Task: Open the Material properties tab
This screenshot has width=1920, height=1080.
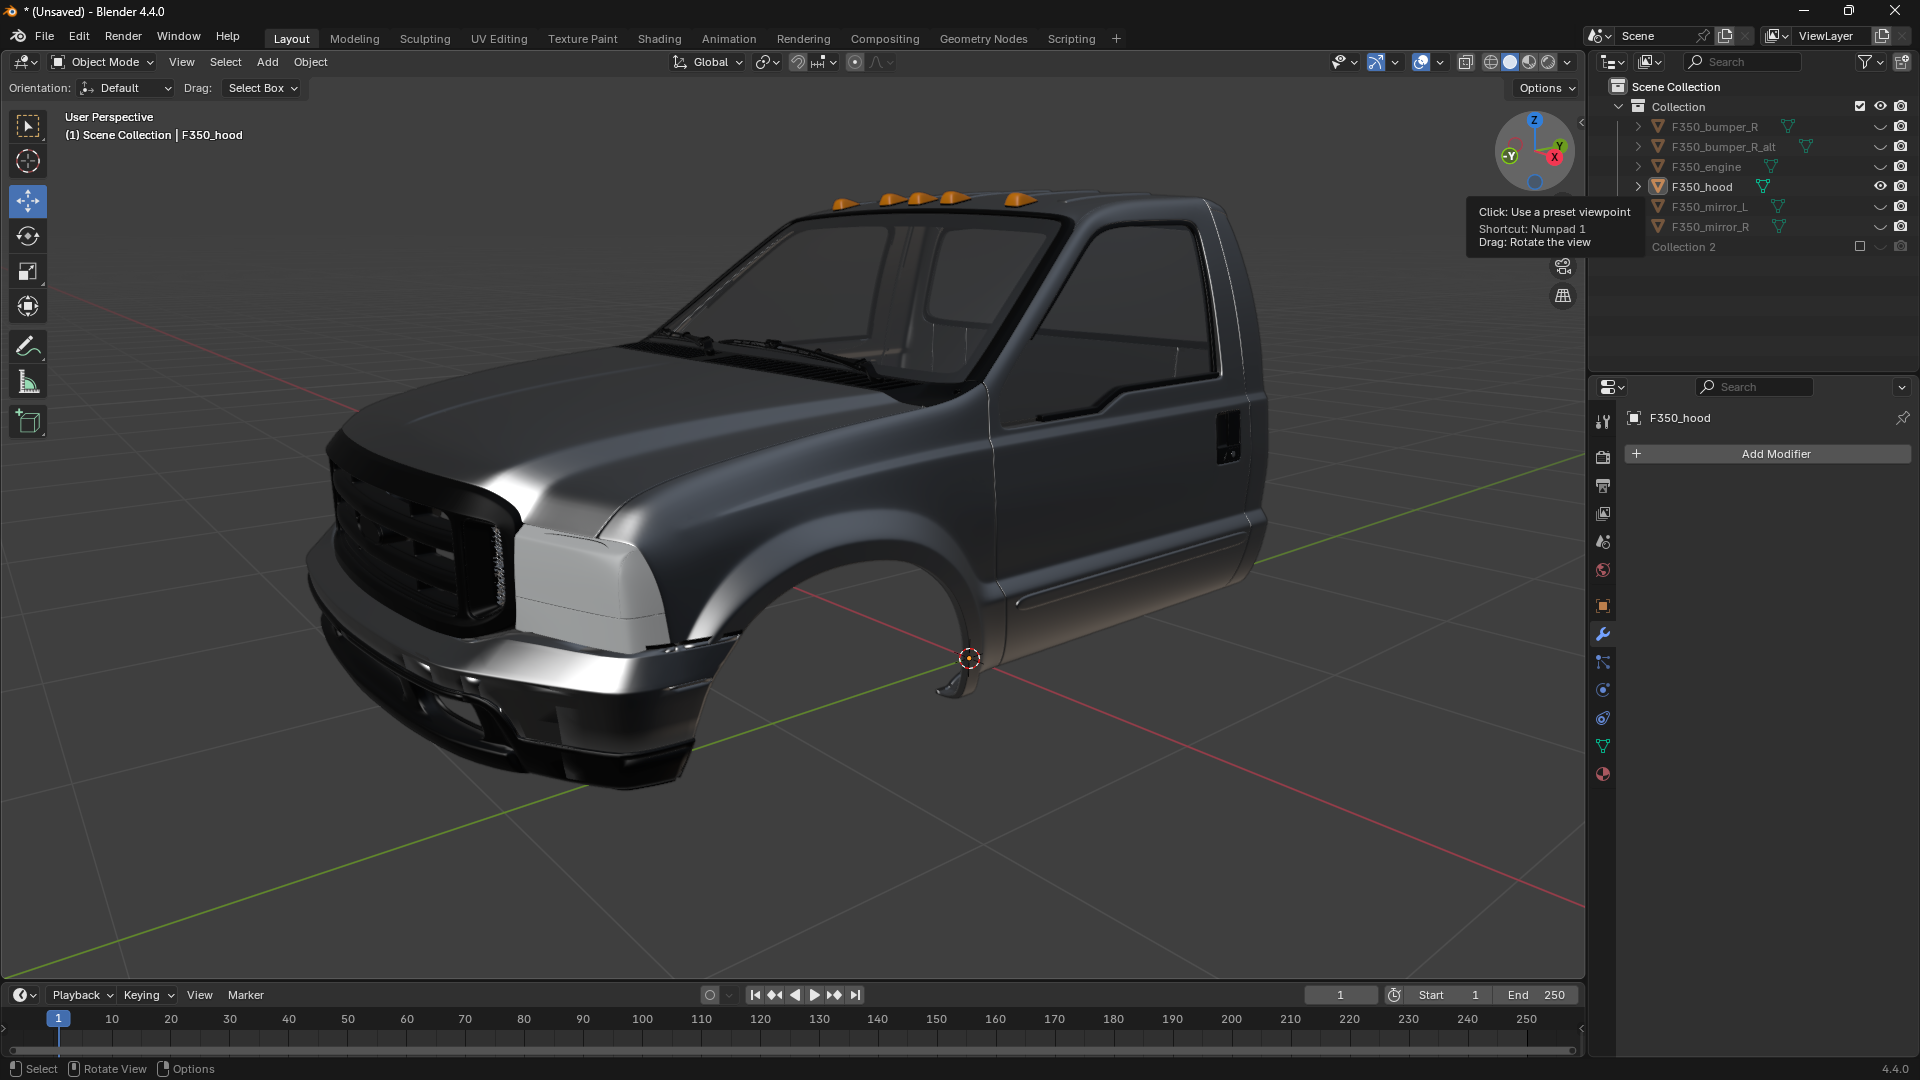Action: 1603,774
